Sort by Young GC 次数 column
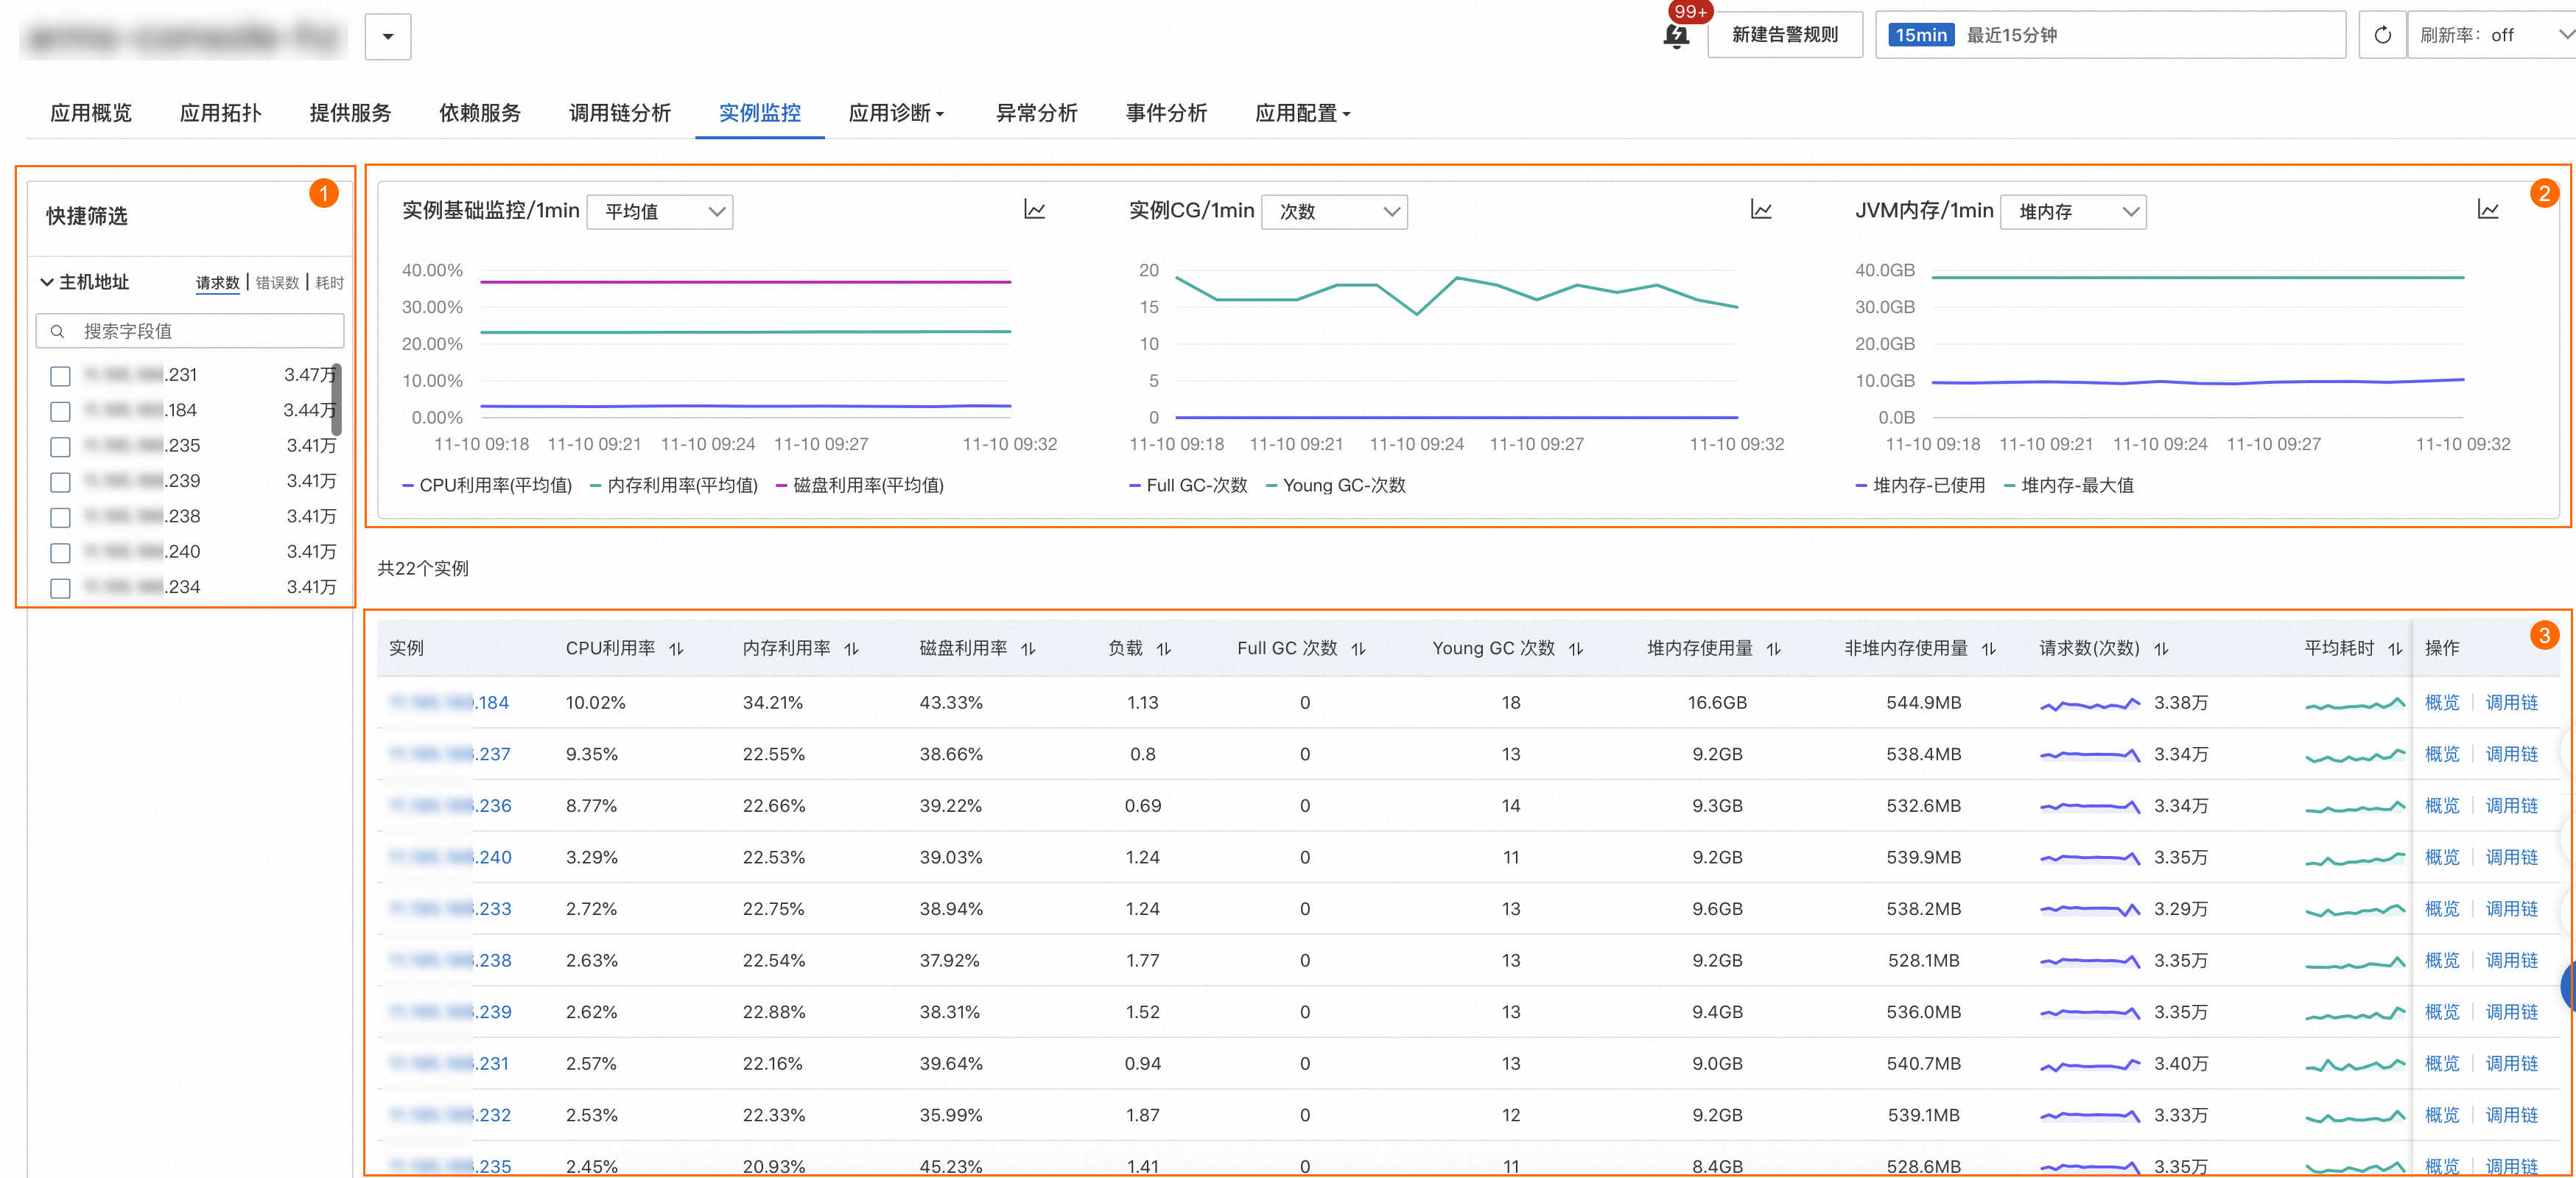The image size is (2576, 1178). [1576, 649]
